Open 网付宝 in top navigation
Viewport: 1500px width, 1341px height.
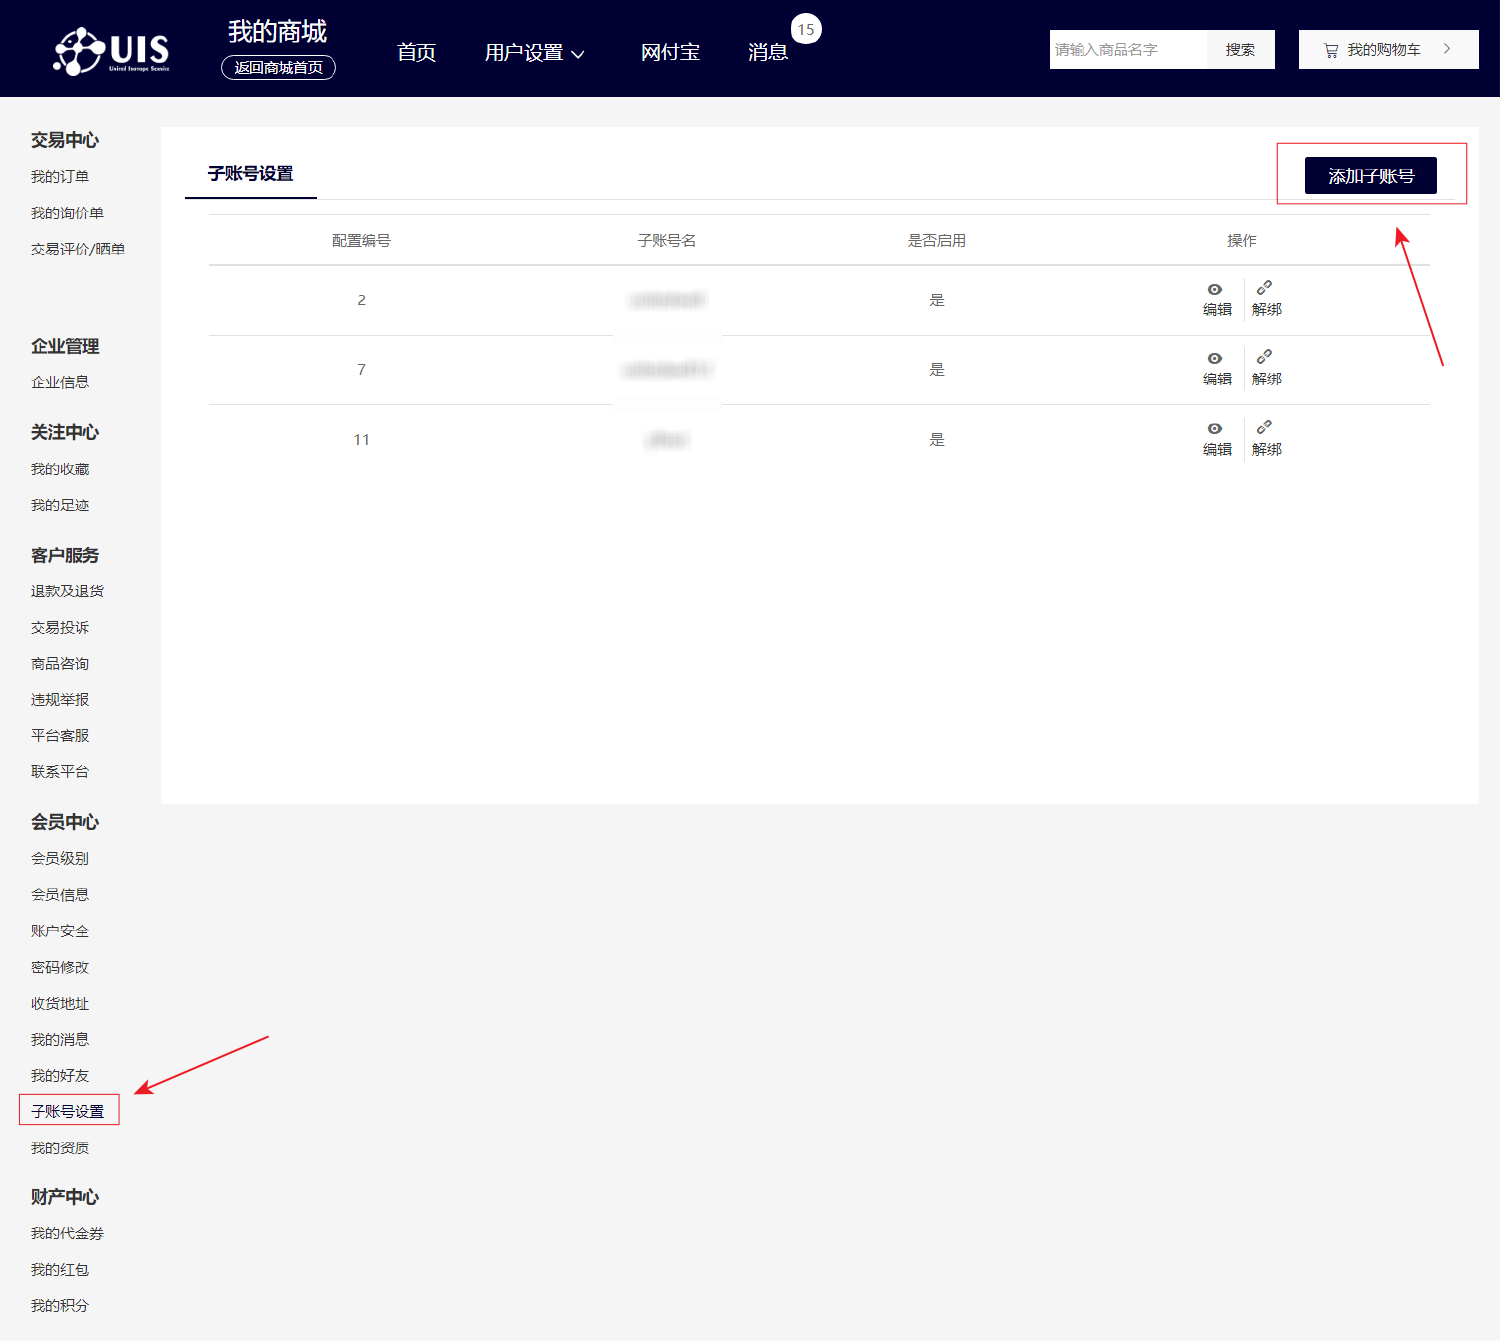(x=670, y=52)
